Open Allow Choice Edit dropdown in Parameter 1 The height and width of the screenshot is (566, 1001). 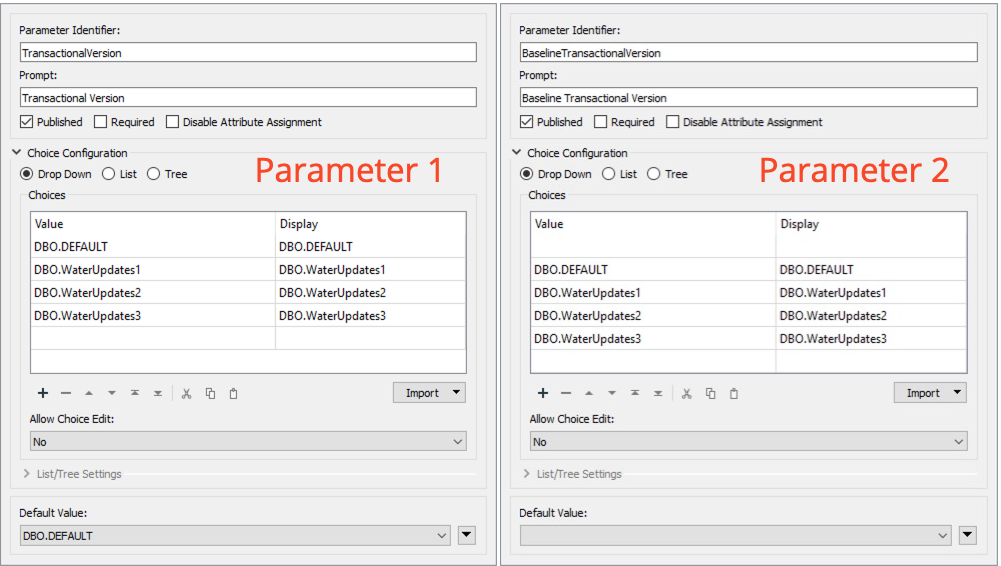click(x=248, y=441)
